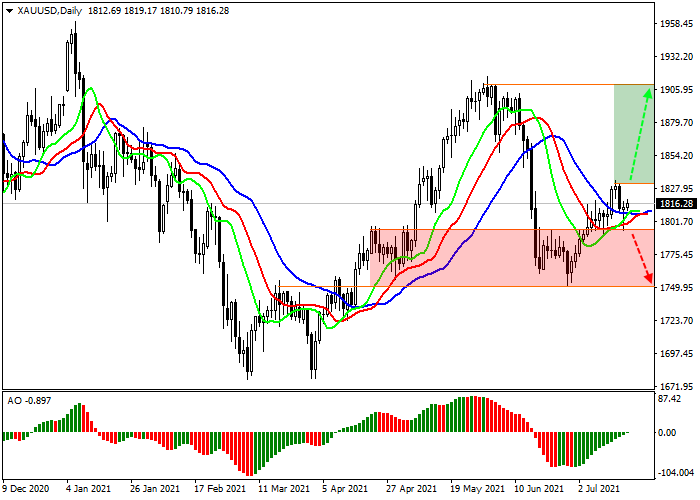Viewport: 700px width, 500px height.
Task: Click the 1671.95 price axis label
Action: (676, 386)
